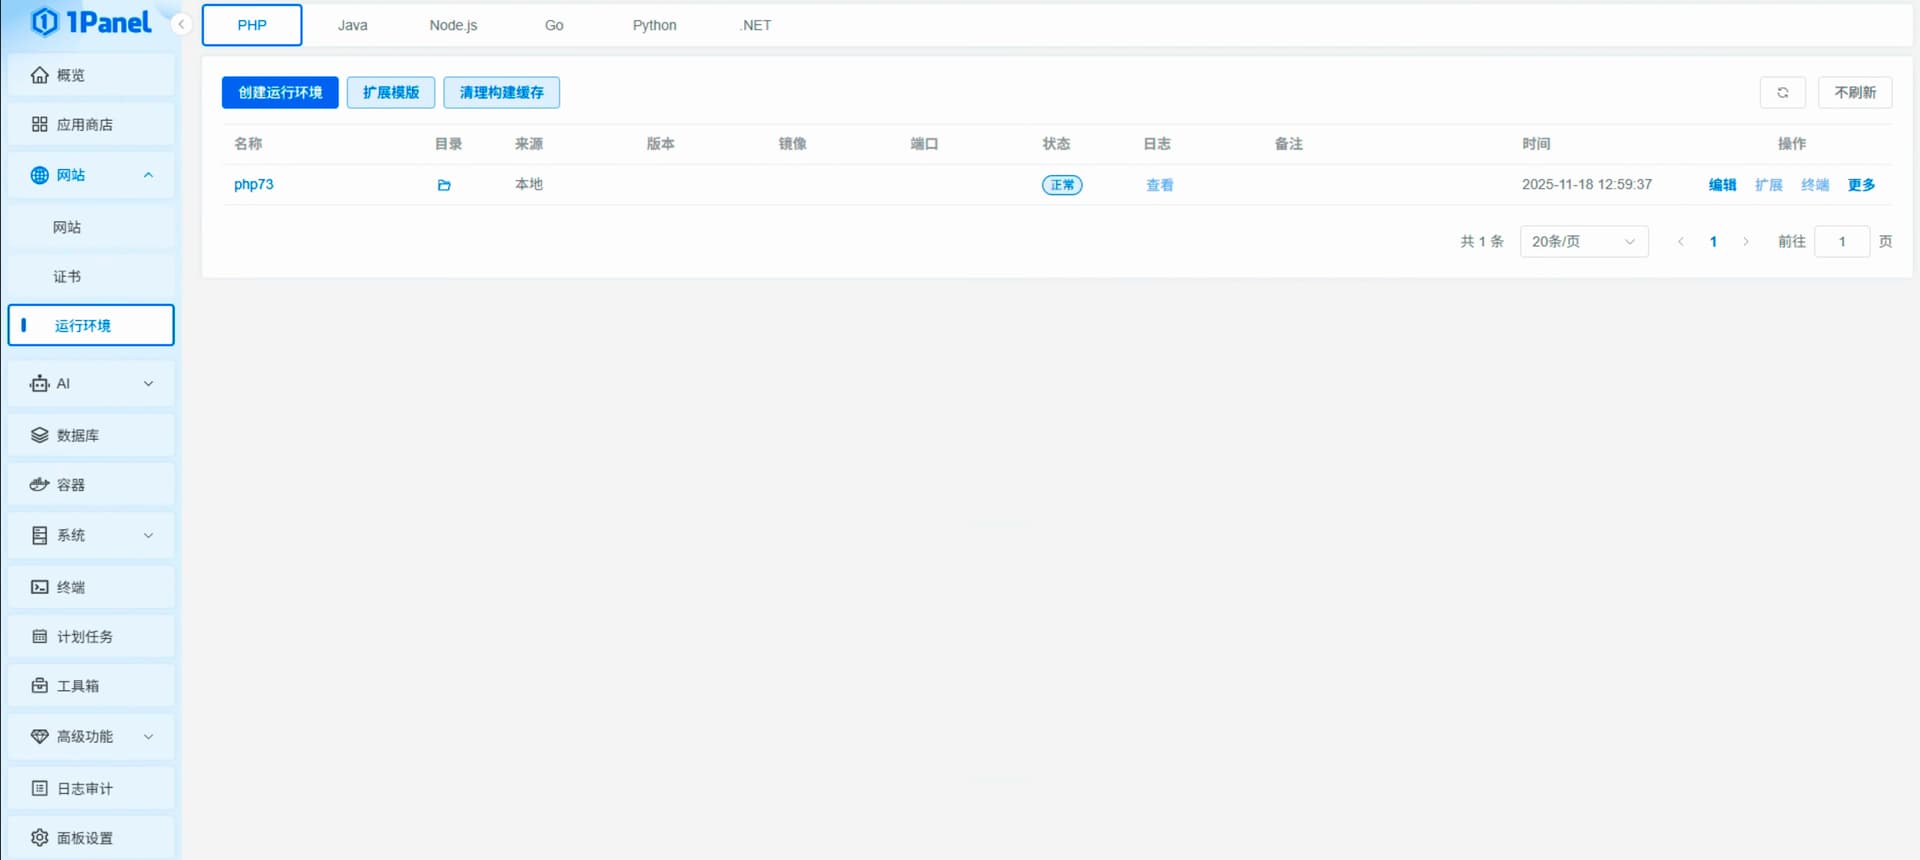Click the 前往 page number input field
Viewport: 1920px width, 860px height.
click(x=1841, y=242)
